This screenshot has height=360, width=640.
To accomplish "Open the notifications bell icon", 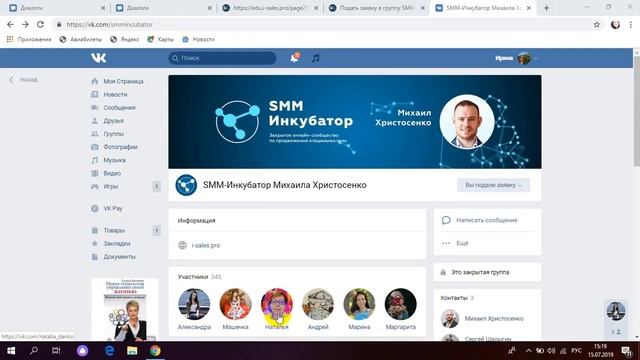I will point(294,58).
